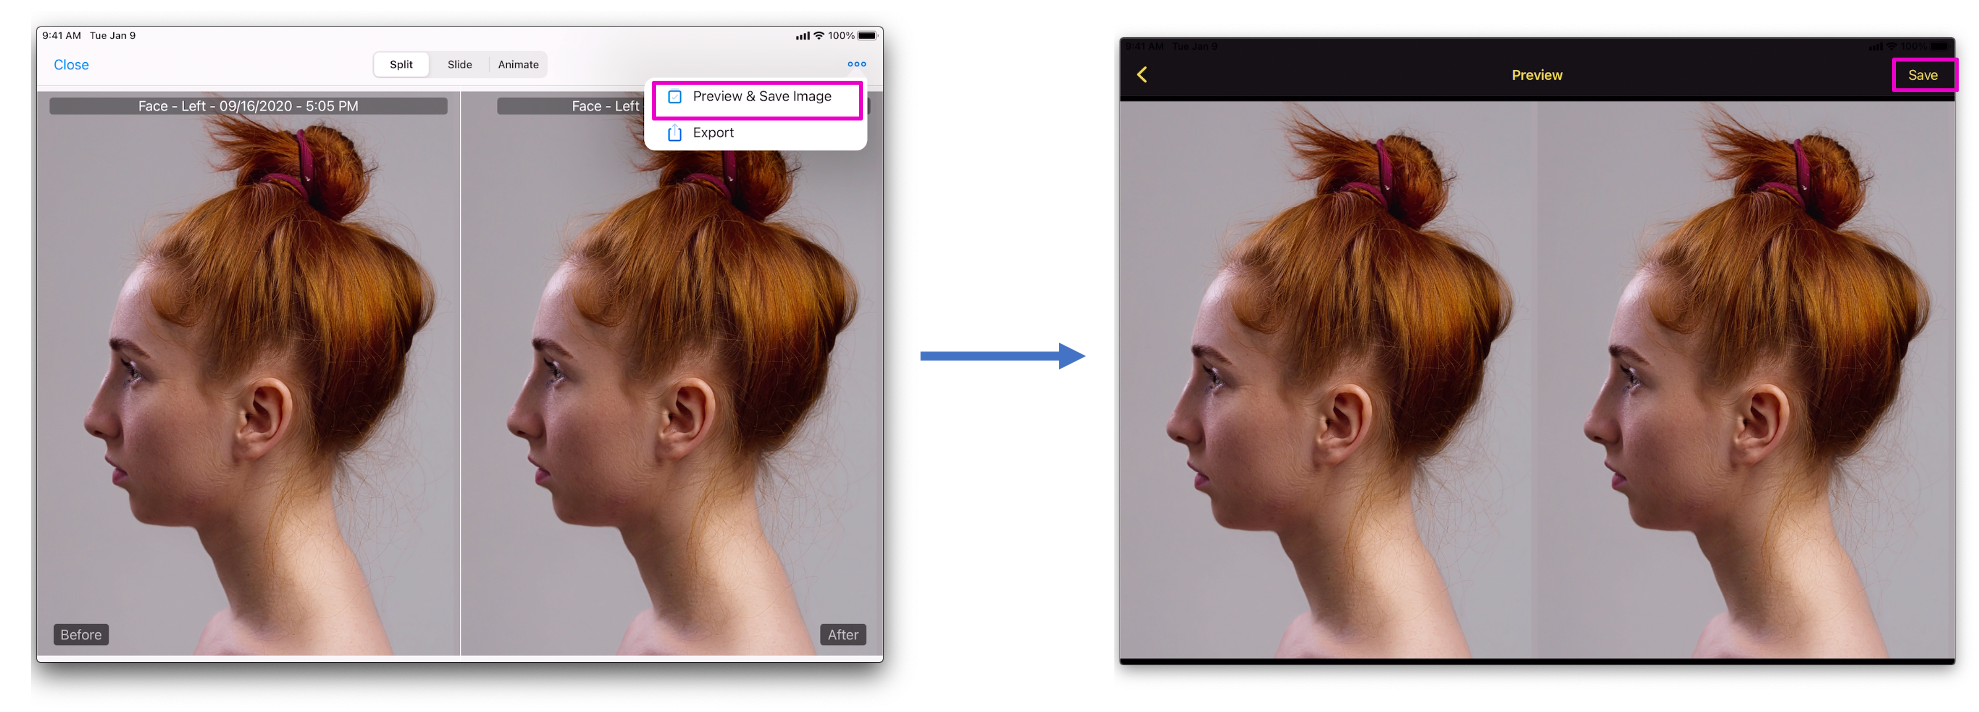Tap the battery icon in the light status bar
The image size is (1979, 712).
coord(867,36)
